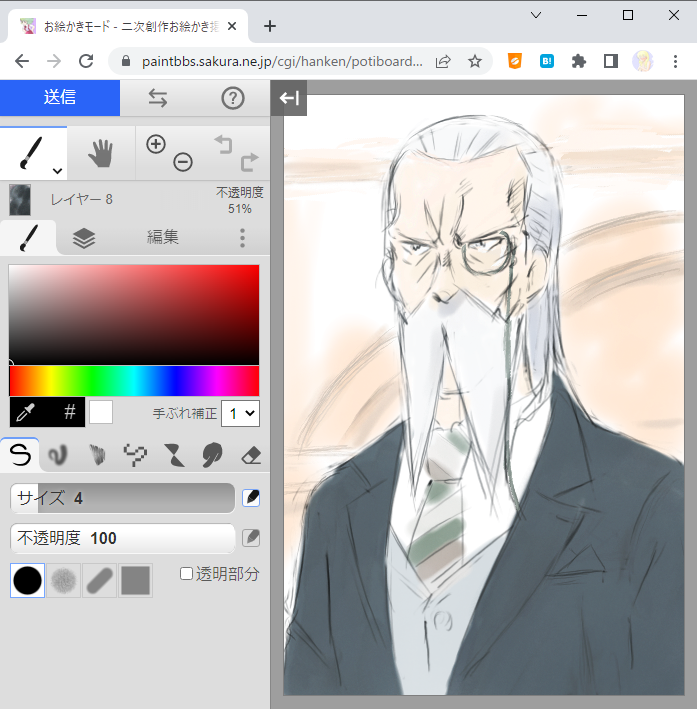Select the hand pan tool
This screenshot has width=697, height=709.
coord(101,153)
